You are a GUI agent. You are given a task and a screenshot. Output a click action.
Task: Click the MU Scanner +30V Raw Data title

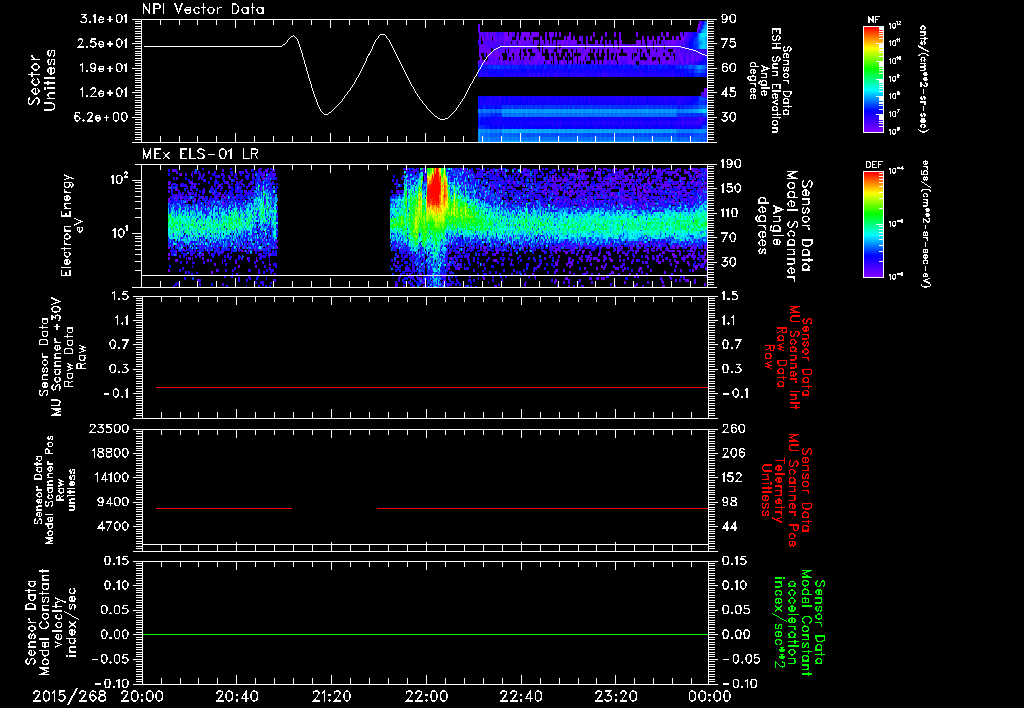click(x=63, y=357)
